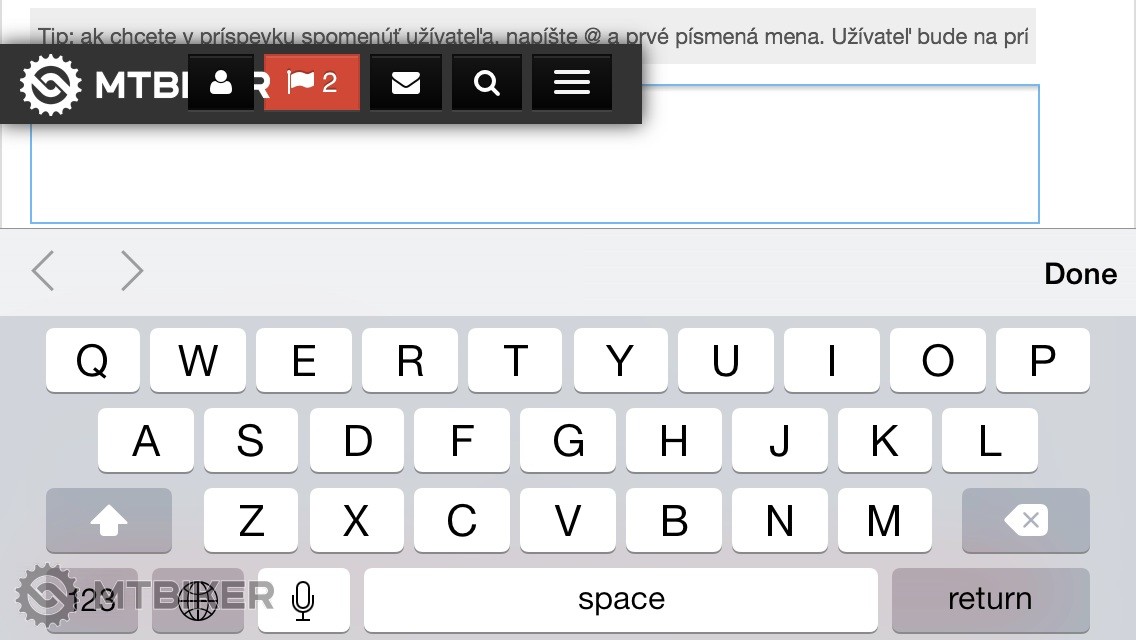1136x640 pixels.
Task: Click the magnifier search icon
Action: [487, 83]
